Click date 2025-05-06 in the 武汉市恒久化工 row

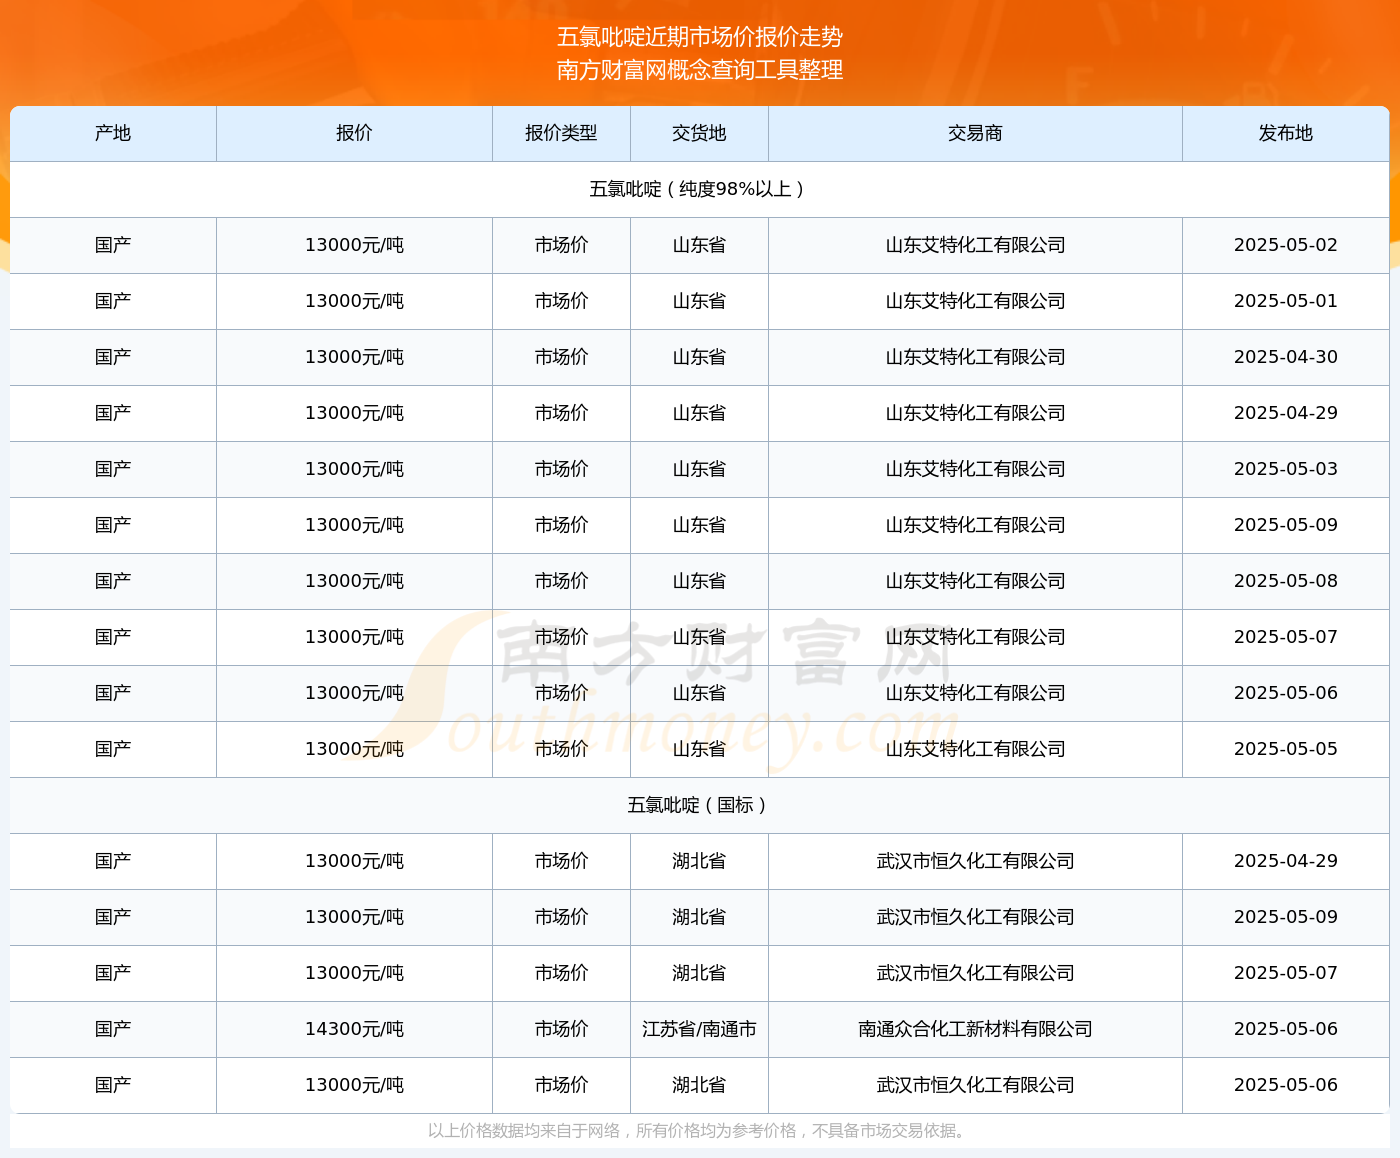[1285, 1085]
